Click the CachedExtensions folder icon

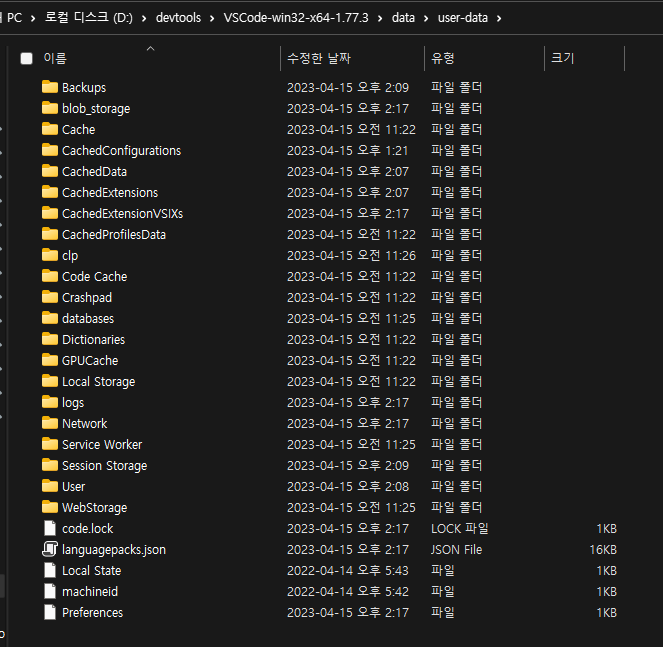(x=50, y=192)
